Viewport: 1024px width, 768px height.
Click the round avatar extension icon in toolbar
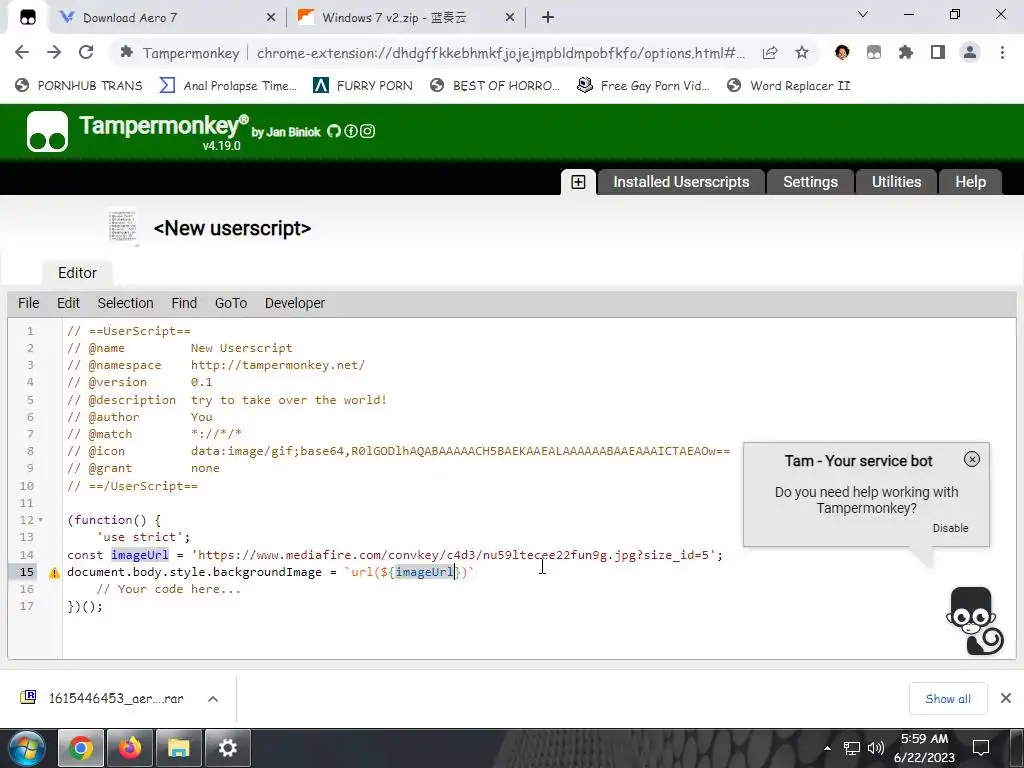click(842, 52)
